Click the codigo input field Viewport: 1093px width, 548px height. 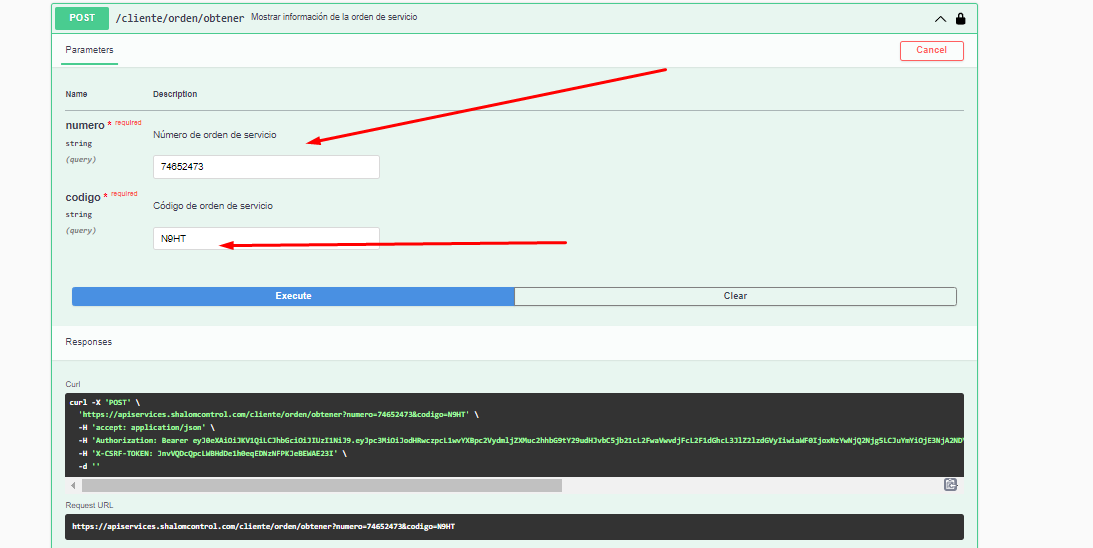[x=266, y=238]
